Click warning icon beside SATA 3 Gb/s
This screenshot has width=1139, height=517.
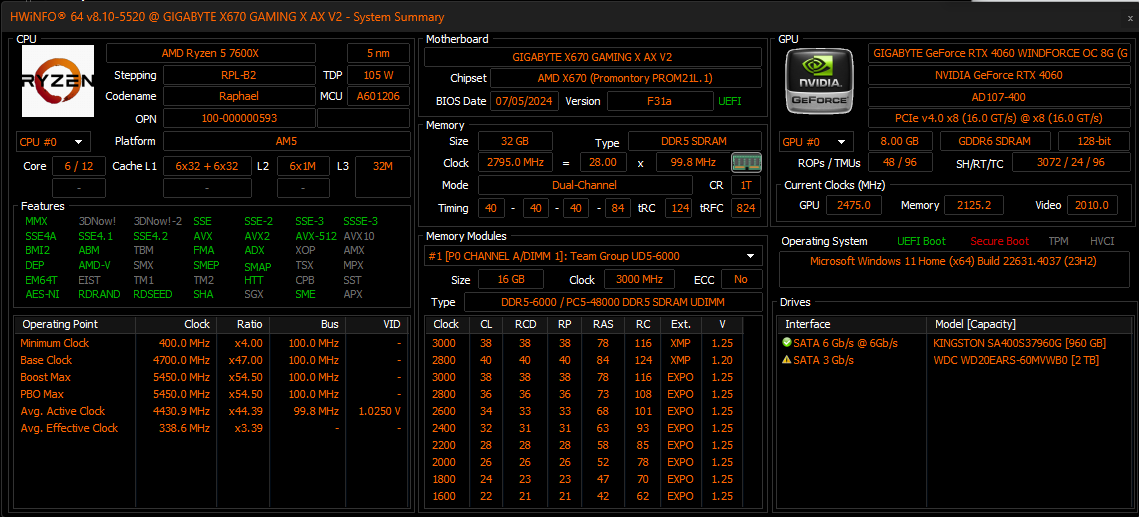787,360
